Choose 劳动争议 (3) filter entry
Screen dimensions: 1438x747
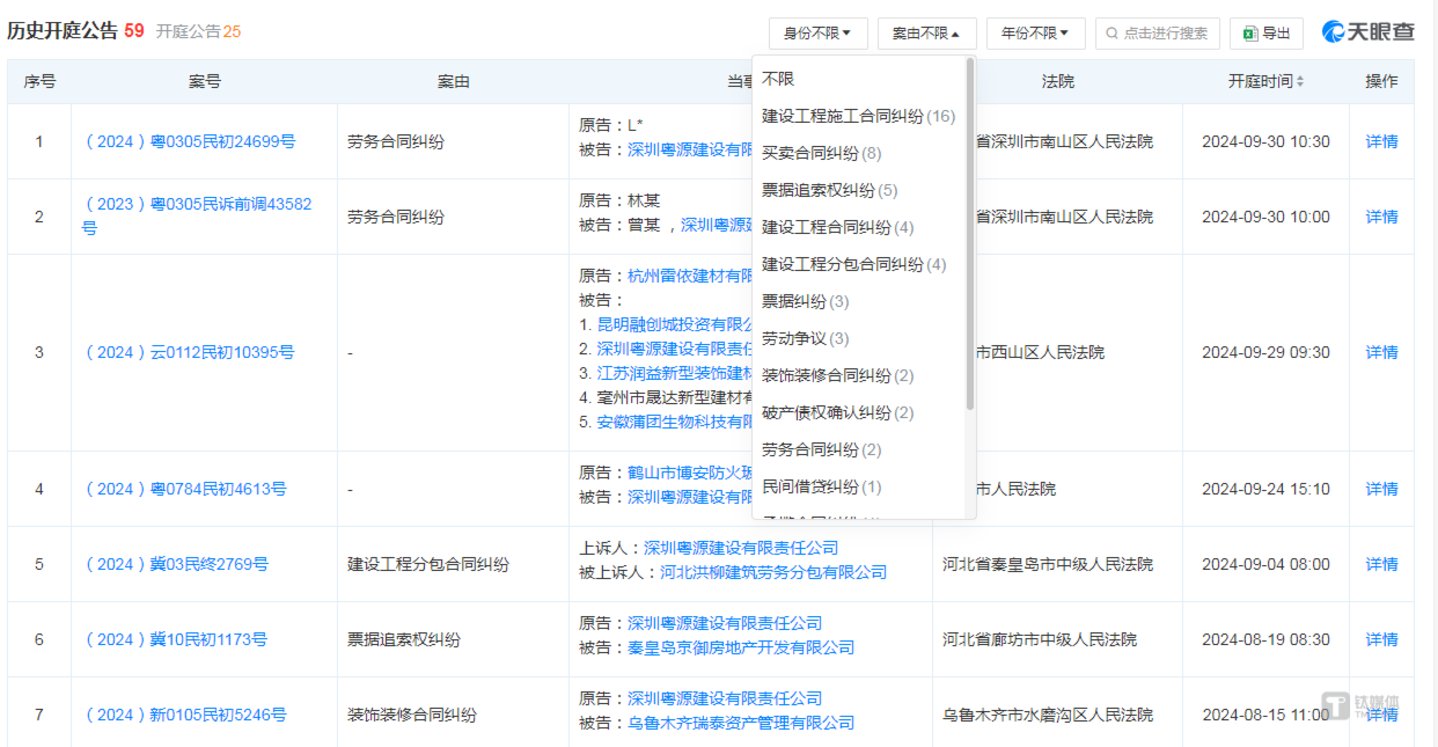(805, 338)
